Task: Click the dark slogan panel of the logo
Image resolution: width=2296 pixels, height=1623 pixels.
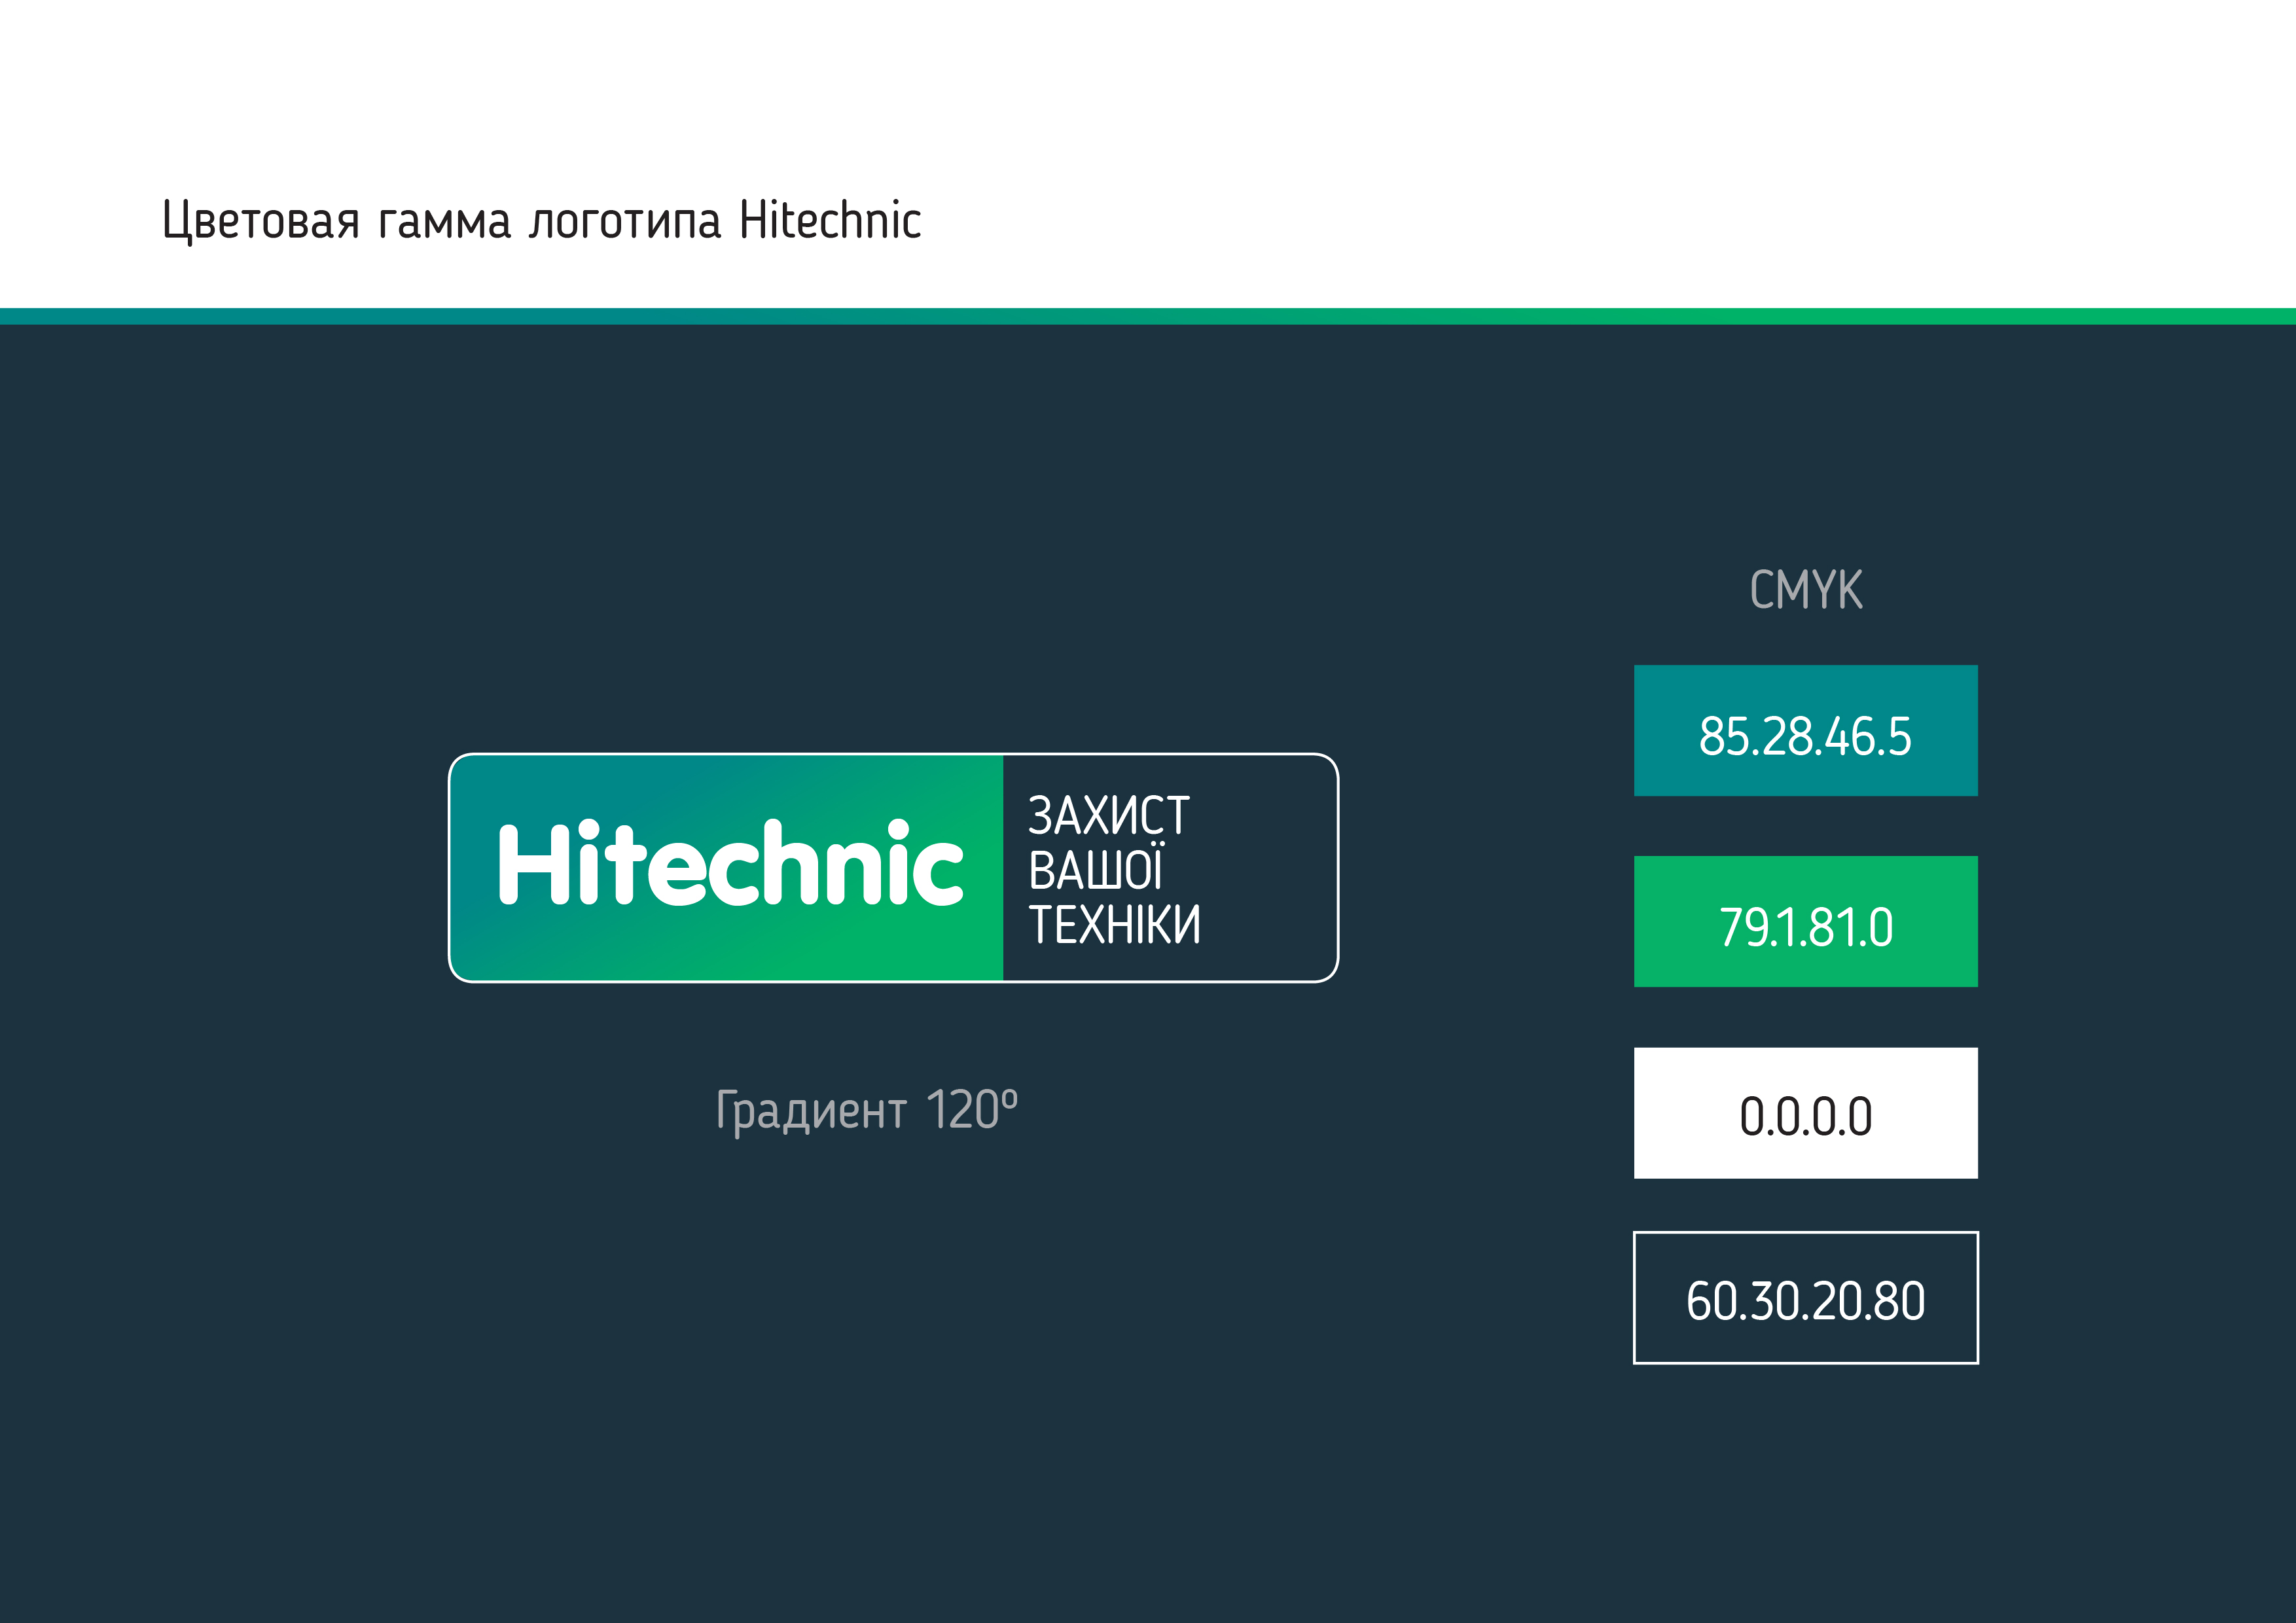Action: tap(1169, 868)
